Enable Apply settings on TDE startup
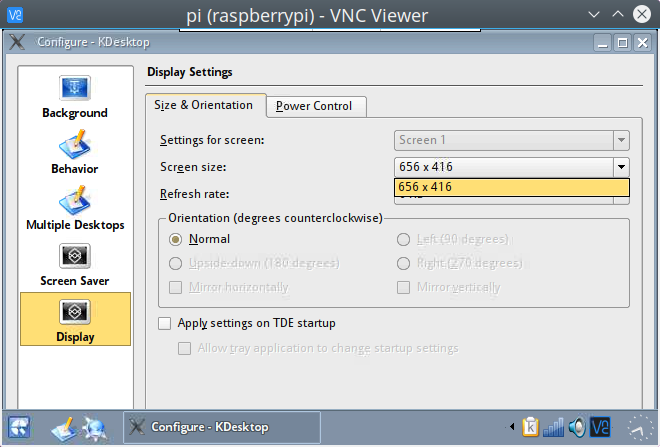This screenshot has height=447, width=660. (x=166, y=323)
